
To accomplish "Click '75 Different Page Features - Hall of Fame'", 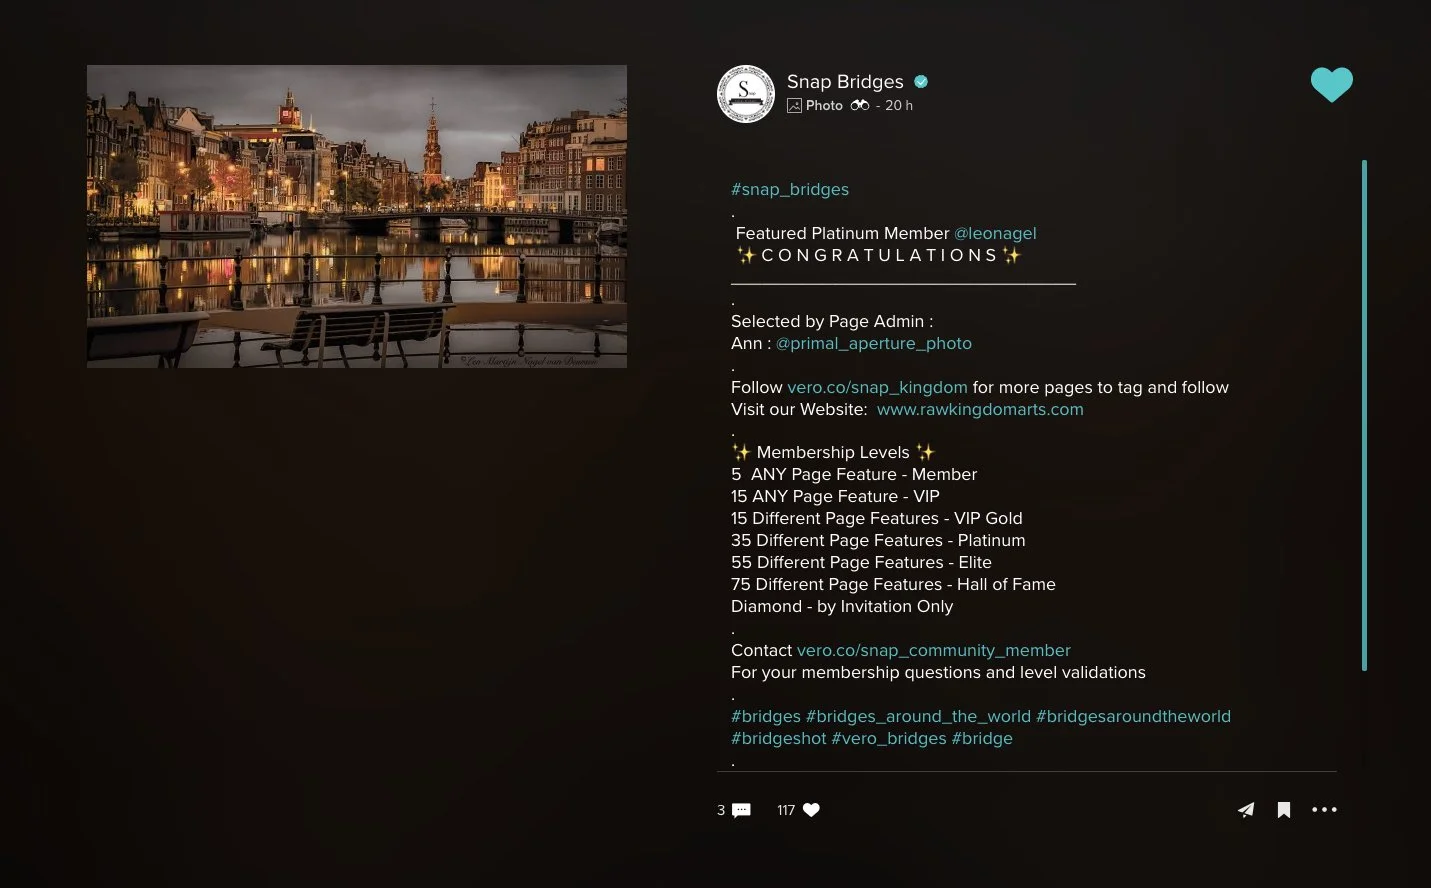I will pyautogui.click(x=893, y=584).
